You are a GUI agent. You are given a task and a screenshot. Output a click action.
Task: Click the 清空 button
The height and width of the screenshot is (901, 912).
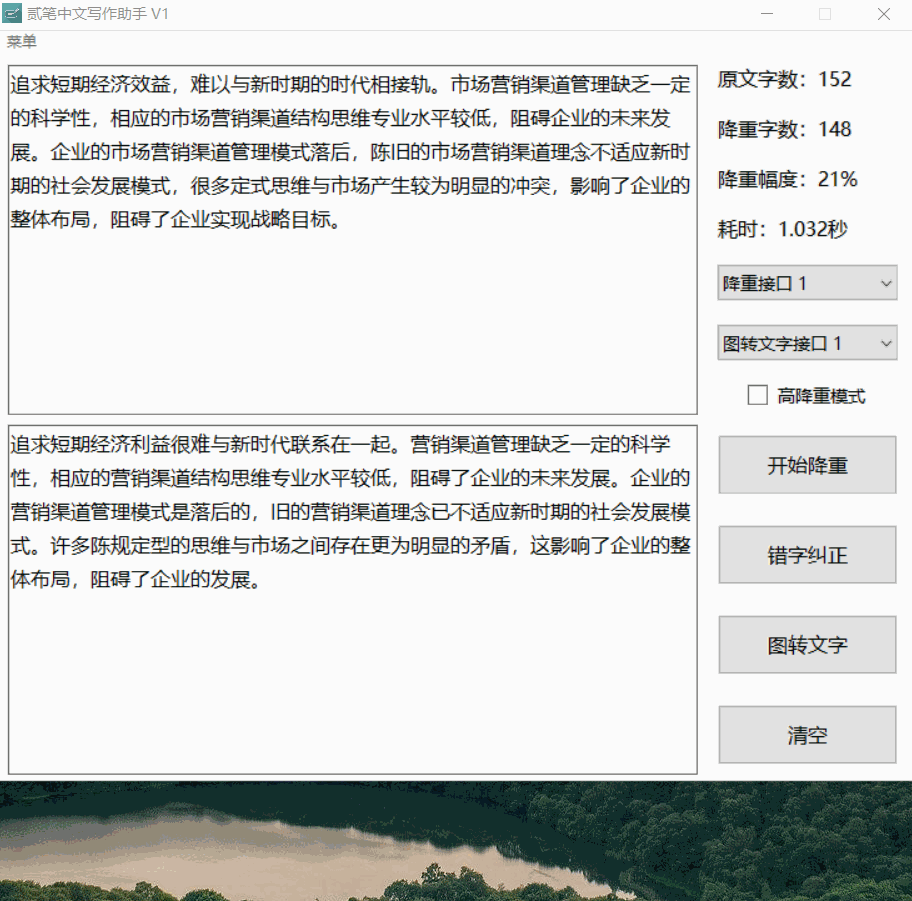[807, 735]
